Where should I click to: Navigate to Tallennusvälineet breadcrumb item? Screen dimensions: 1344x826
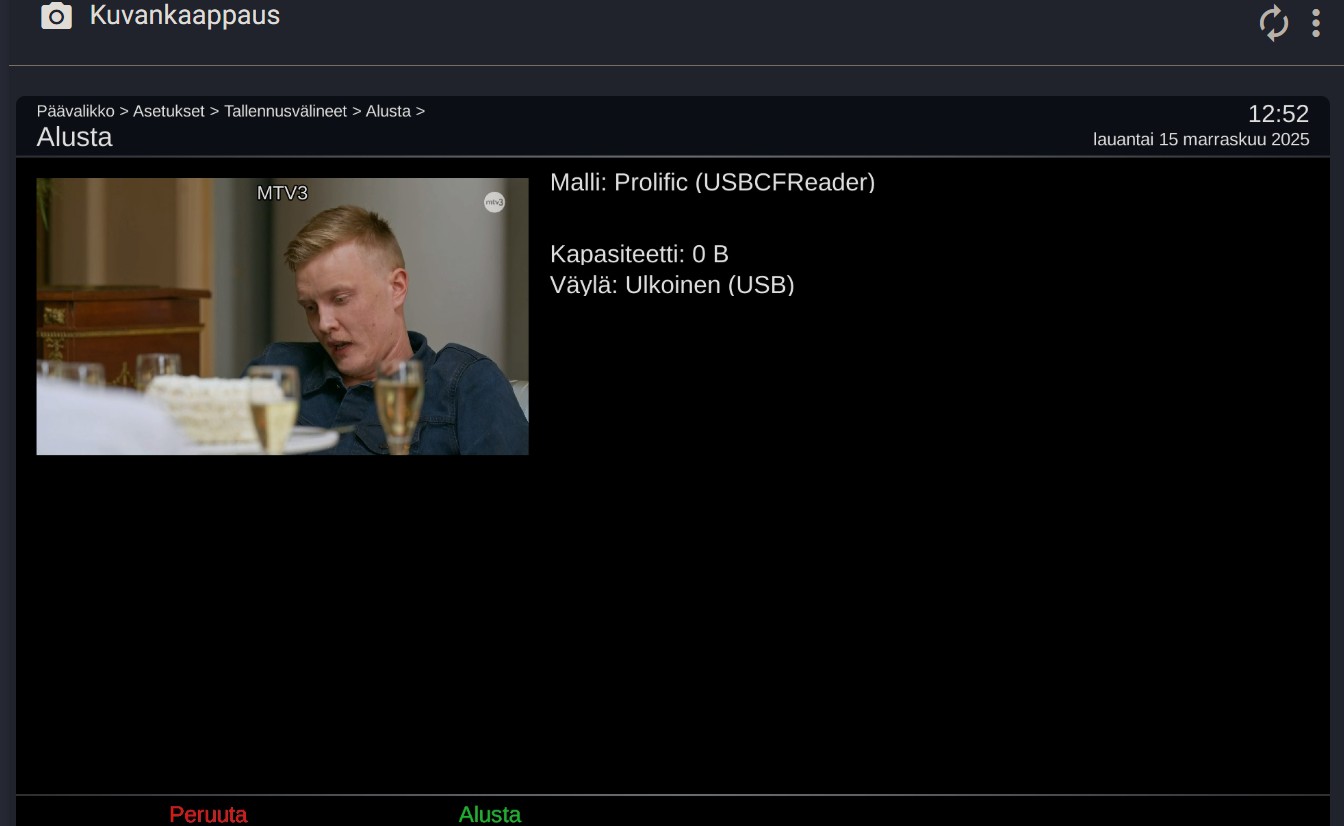coord(285,111)
